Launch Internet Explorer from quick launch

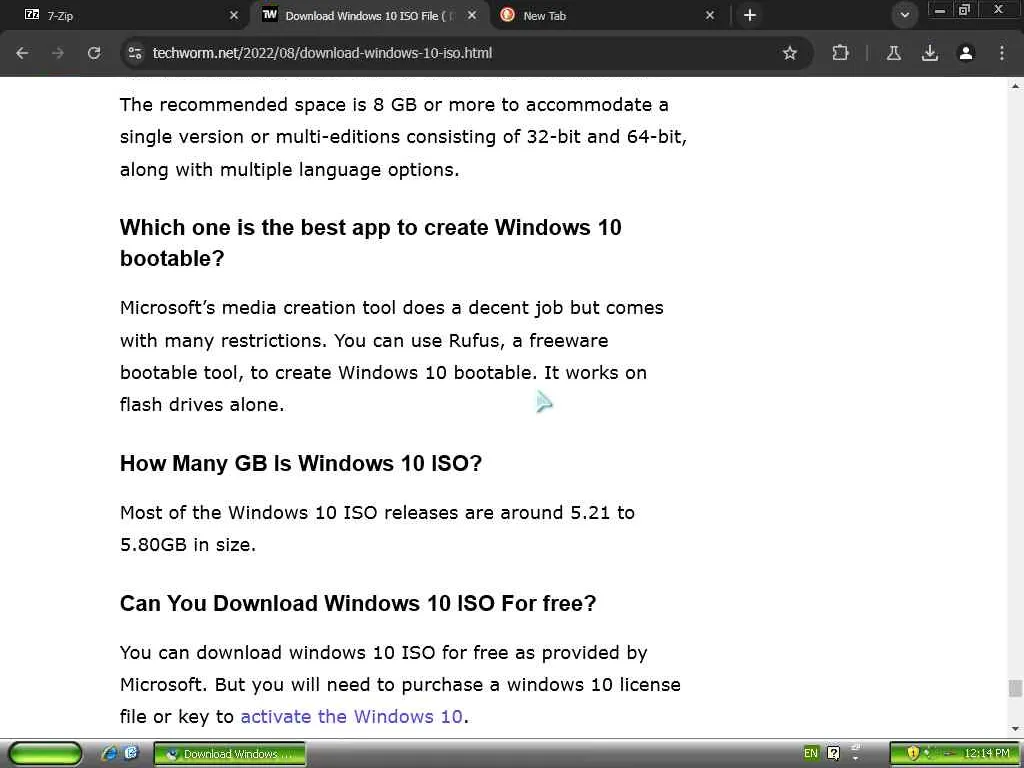pyautogui.click(x=110, y=754)
